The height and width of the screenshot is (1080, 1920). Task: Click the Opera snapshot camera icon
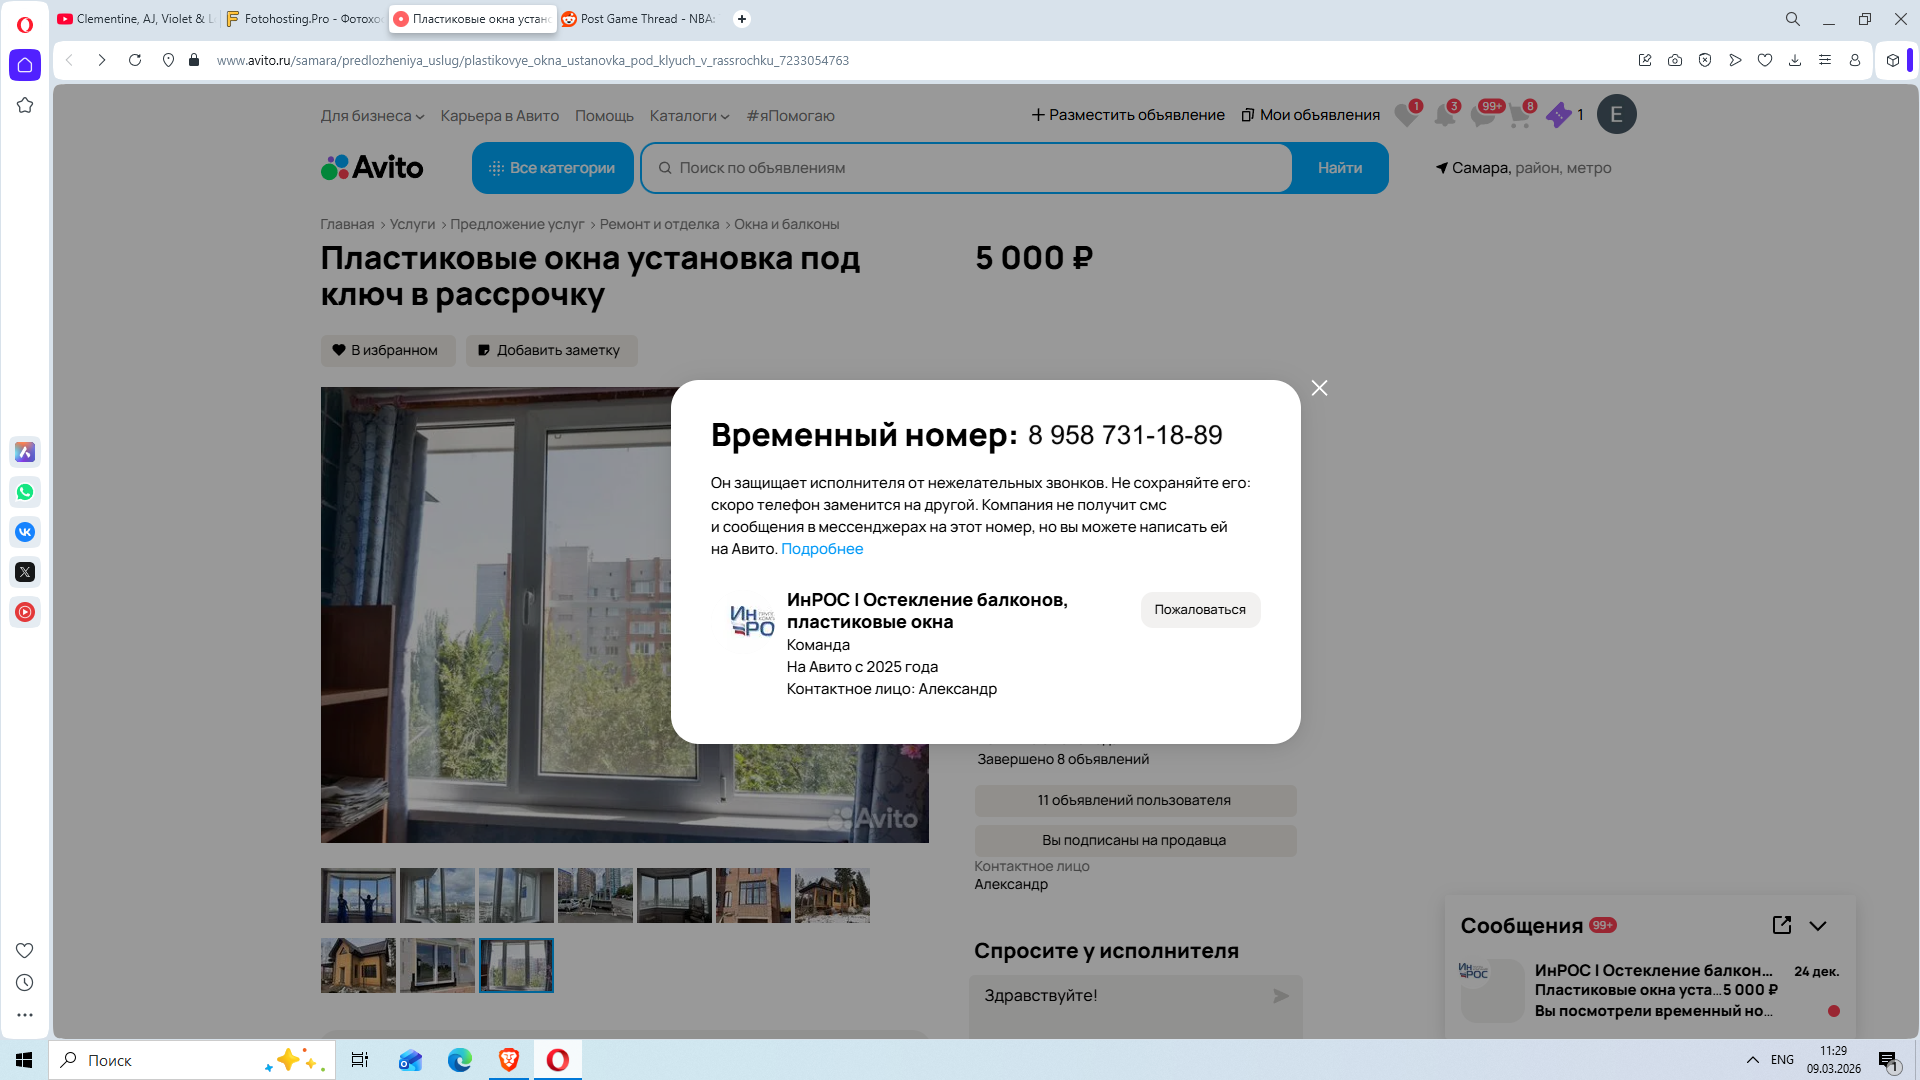pyautogui.click(x=1674, y=60)
